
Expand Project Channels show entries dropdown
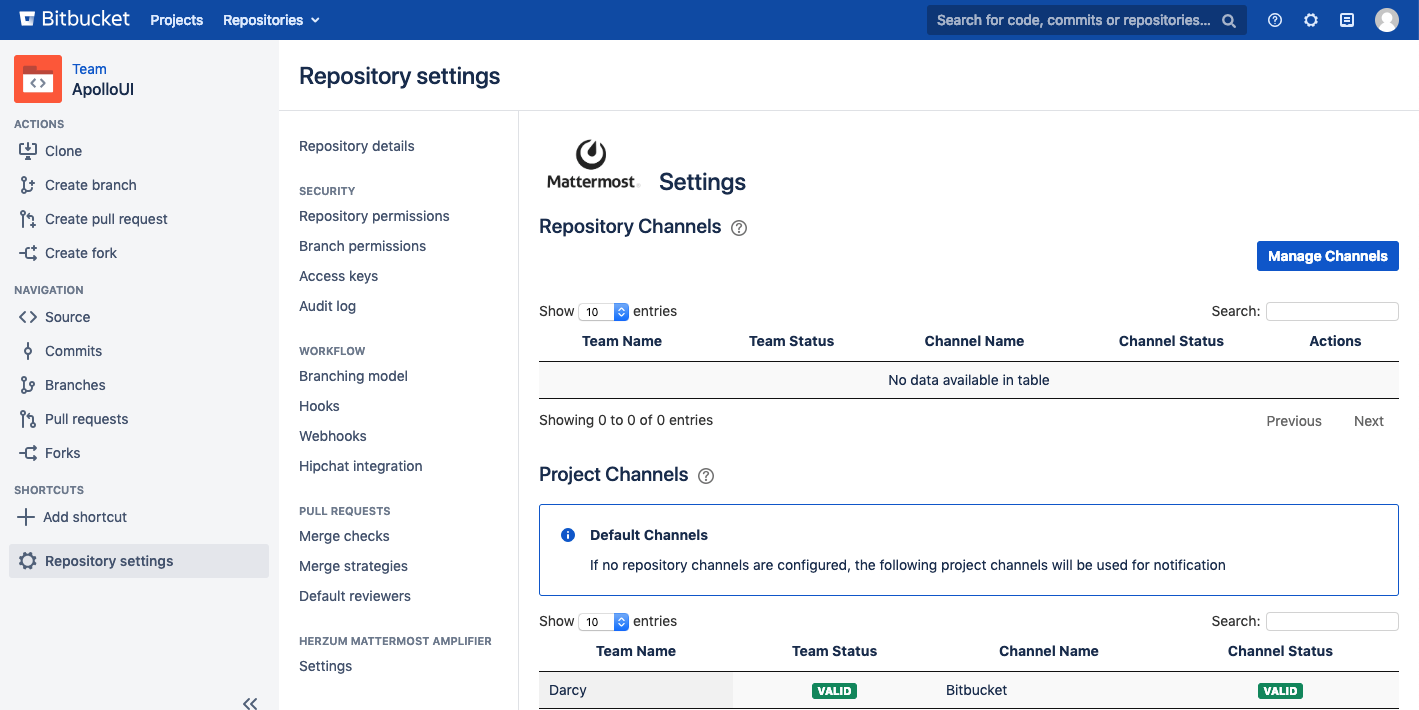tap(604, 622)
